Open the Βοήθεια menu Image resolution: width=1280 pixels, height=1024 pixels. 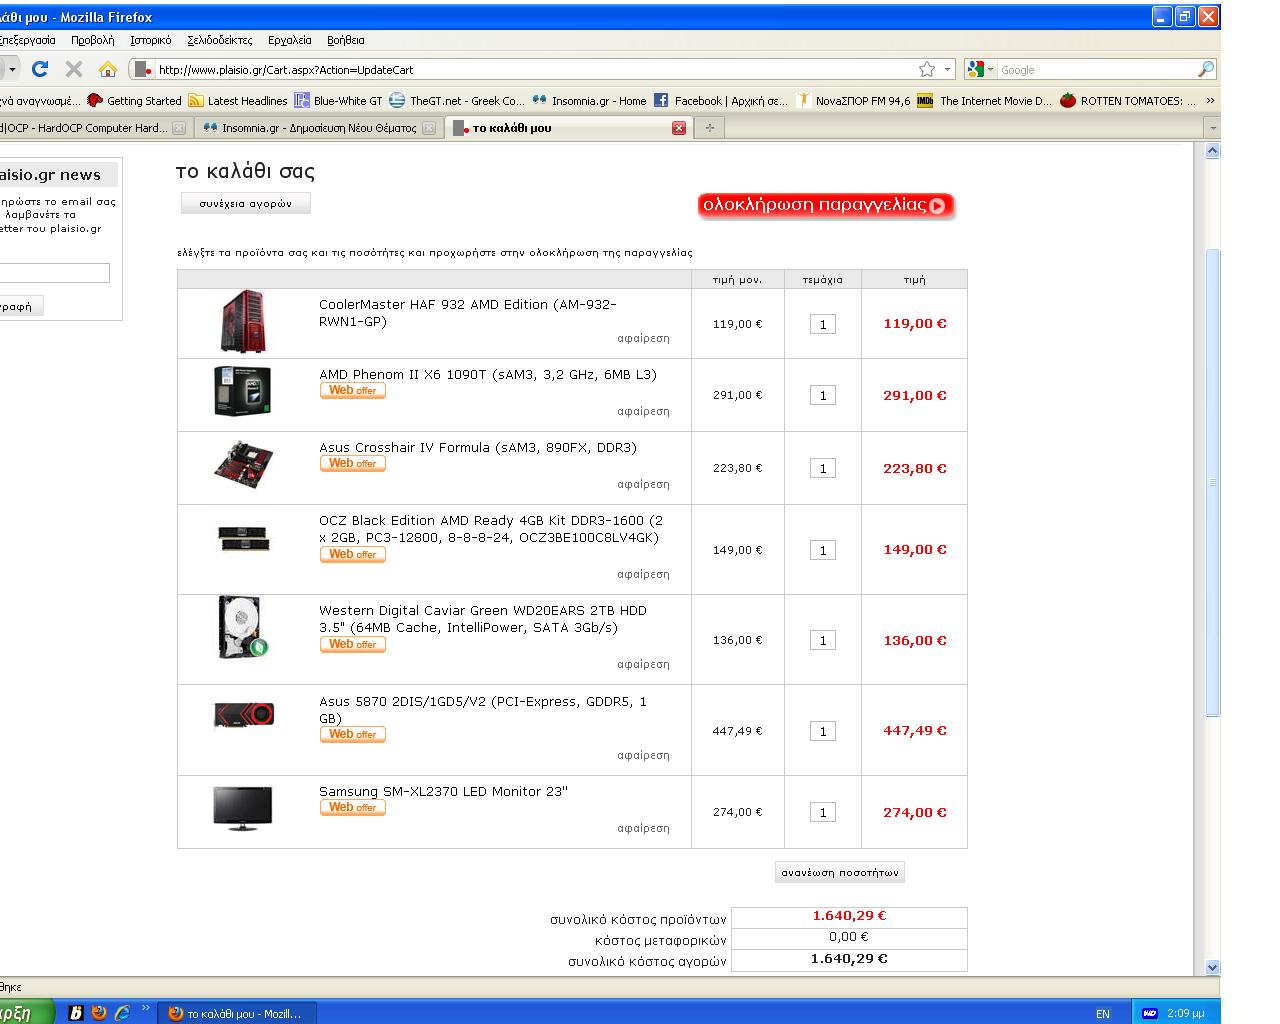[x=346, y=40]
